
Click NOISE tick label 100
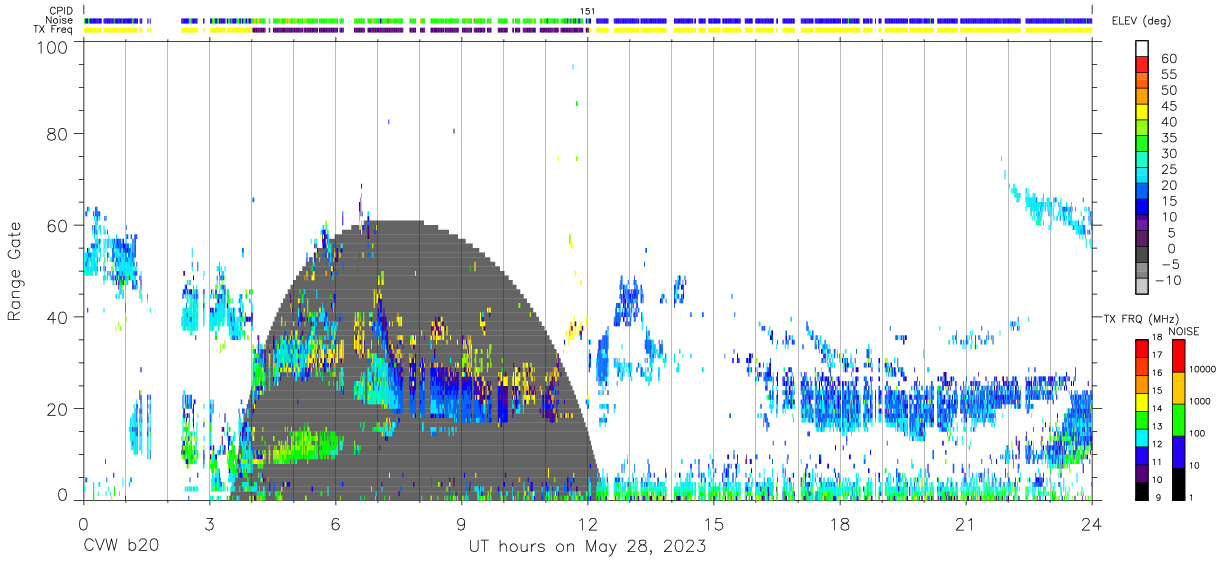point(1199,434)
